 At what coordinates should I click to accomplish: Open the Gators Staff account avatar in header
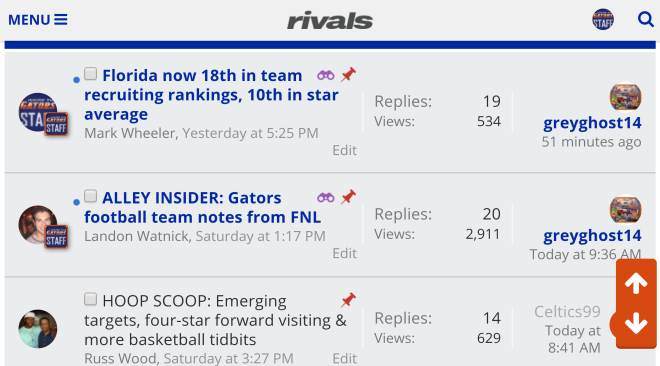(x=603, y=19)
